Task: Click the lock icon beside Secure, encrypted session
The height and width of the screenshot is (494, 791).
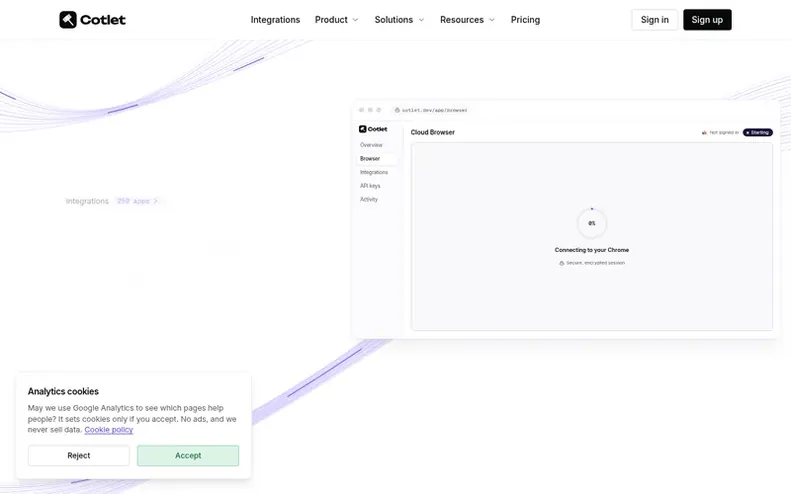Action: (x=561, y=263)
